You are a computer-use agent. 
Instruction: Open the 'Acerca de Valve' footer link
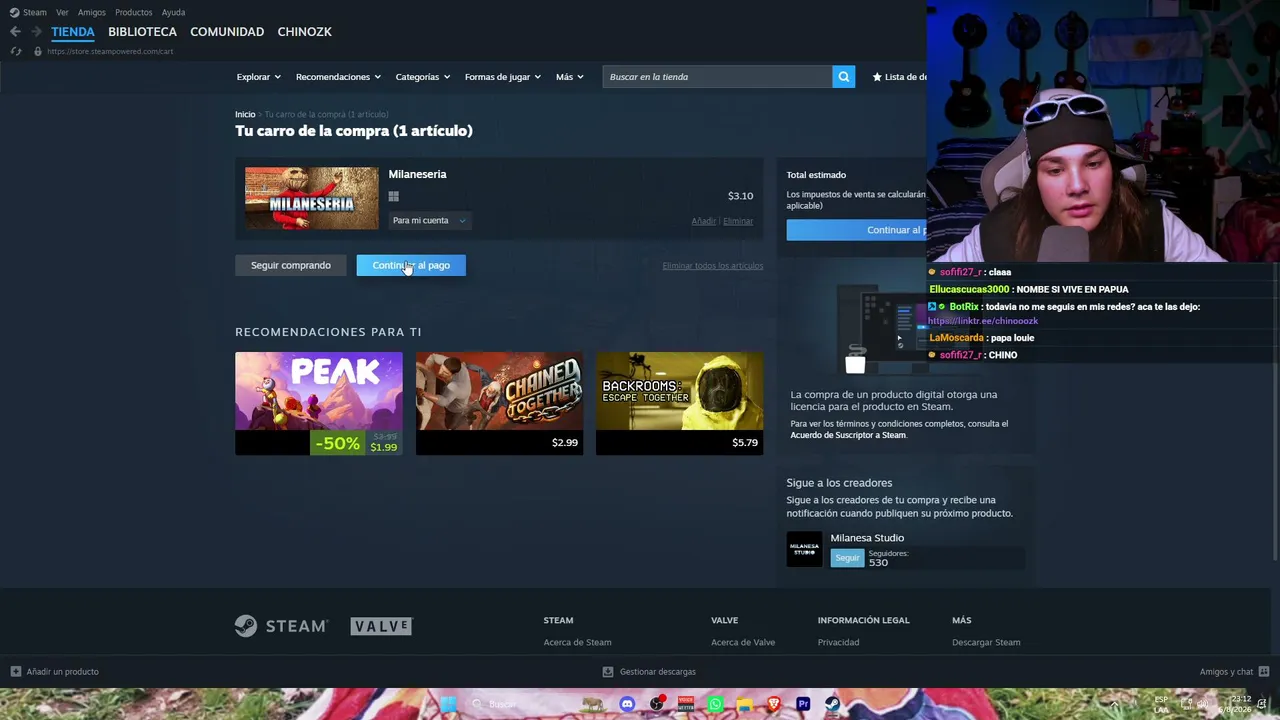[x=743, y=642]
